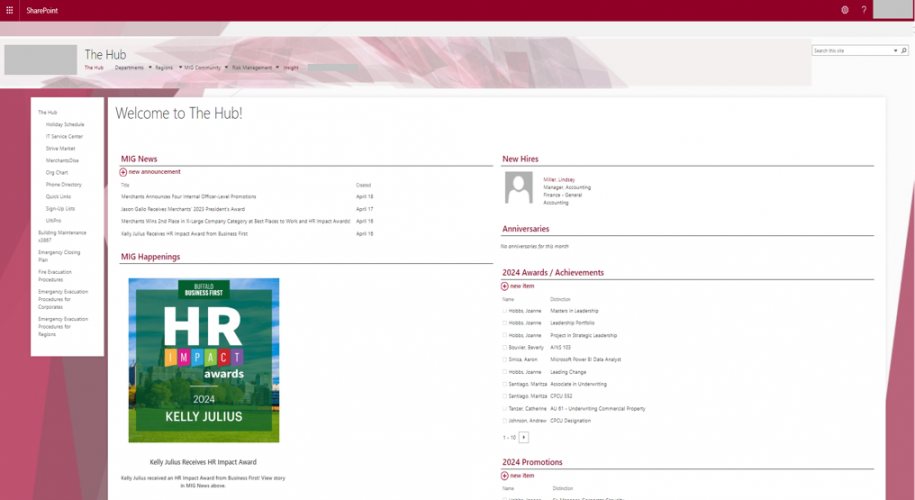The width and height of the screenshot is (915, 500).
Task: Tick checkbox for Project in Strategic Leadership row
Action: pos(505,335)
